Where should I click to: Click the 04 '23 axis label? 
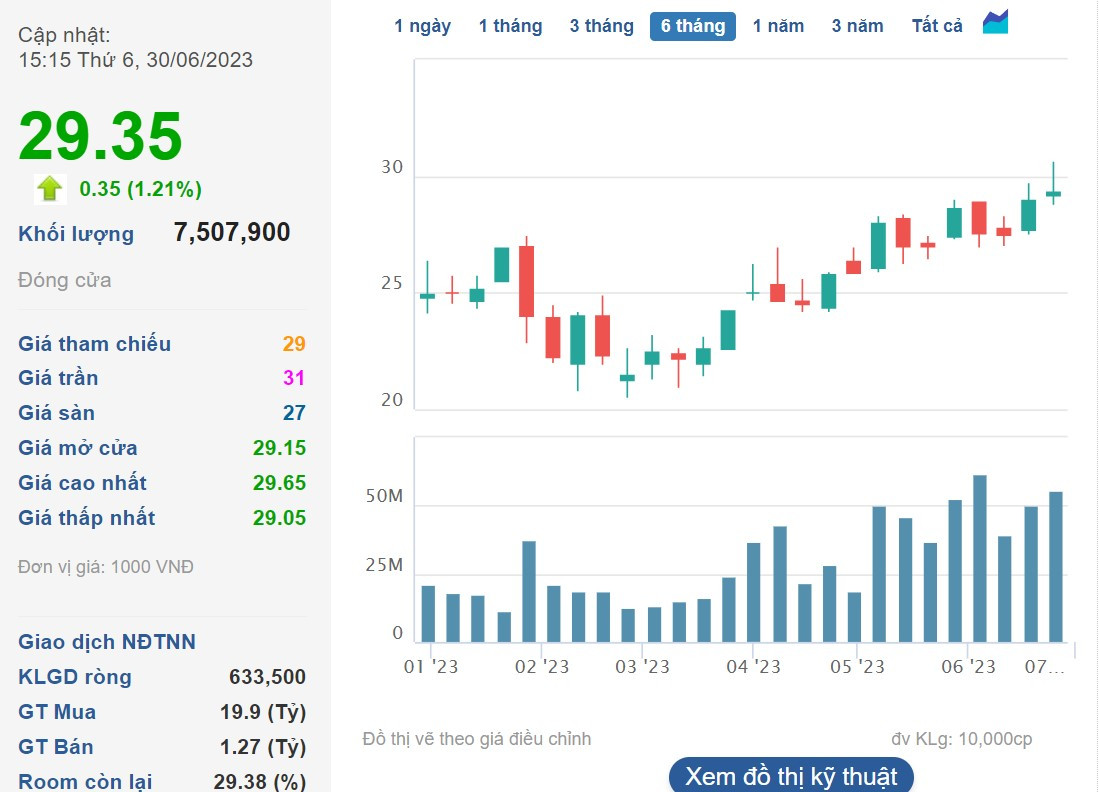coord(753,667)
